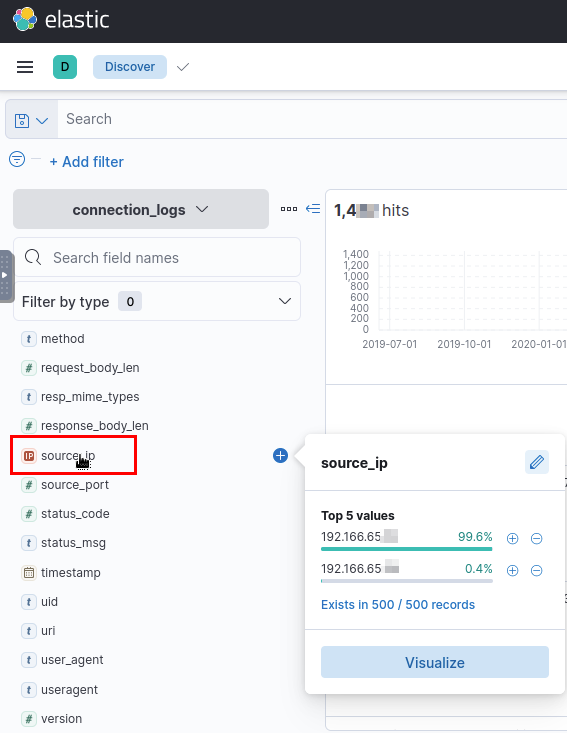Click the 99.6% value progress bar
The width and height of the screenshot is (567, 733).
tap(407, 549)
